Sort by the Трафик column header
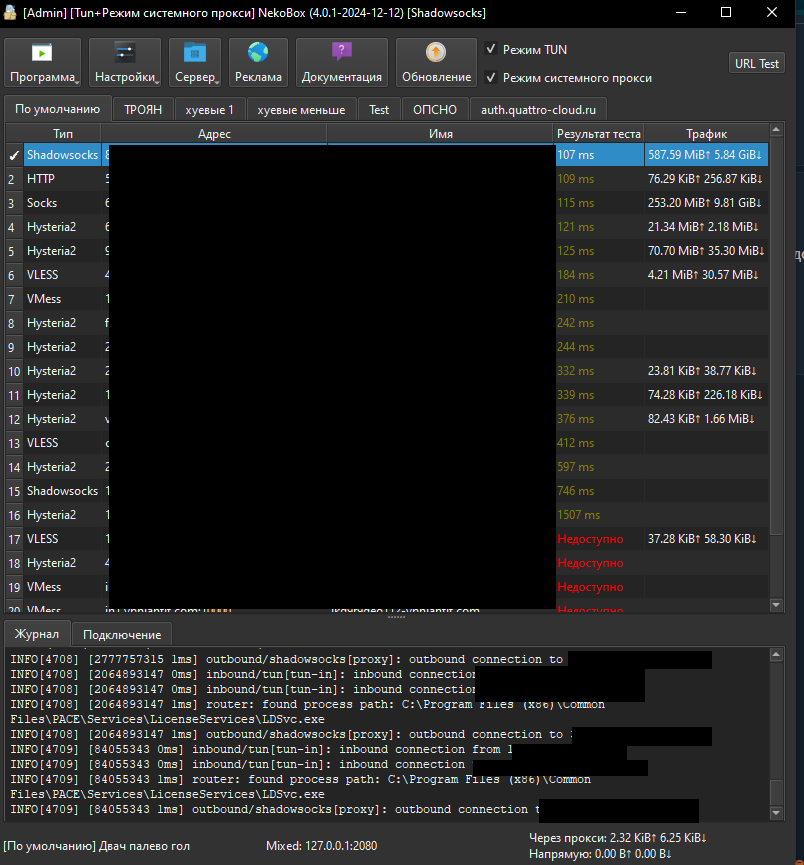Screen dimensions: 804x865 (706, 134)
